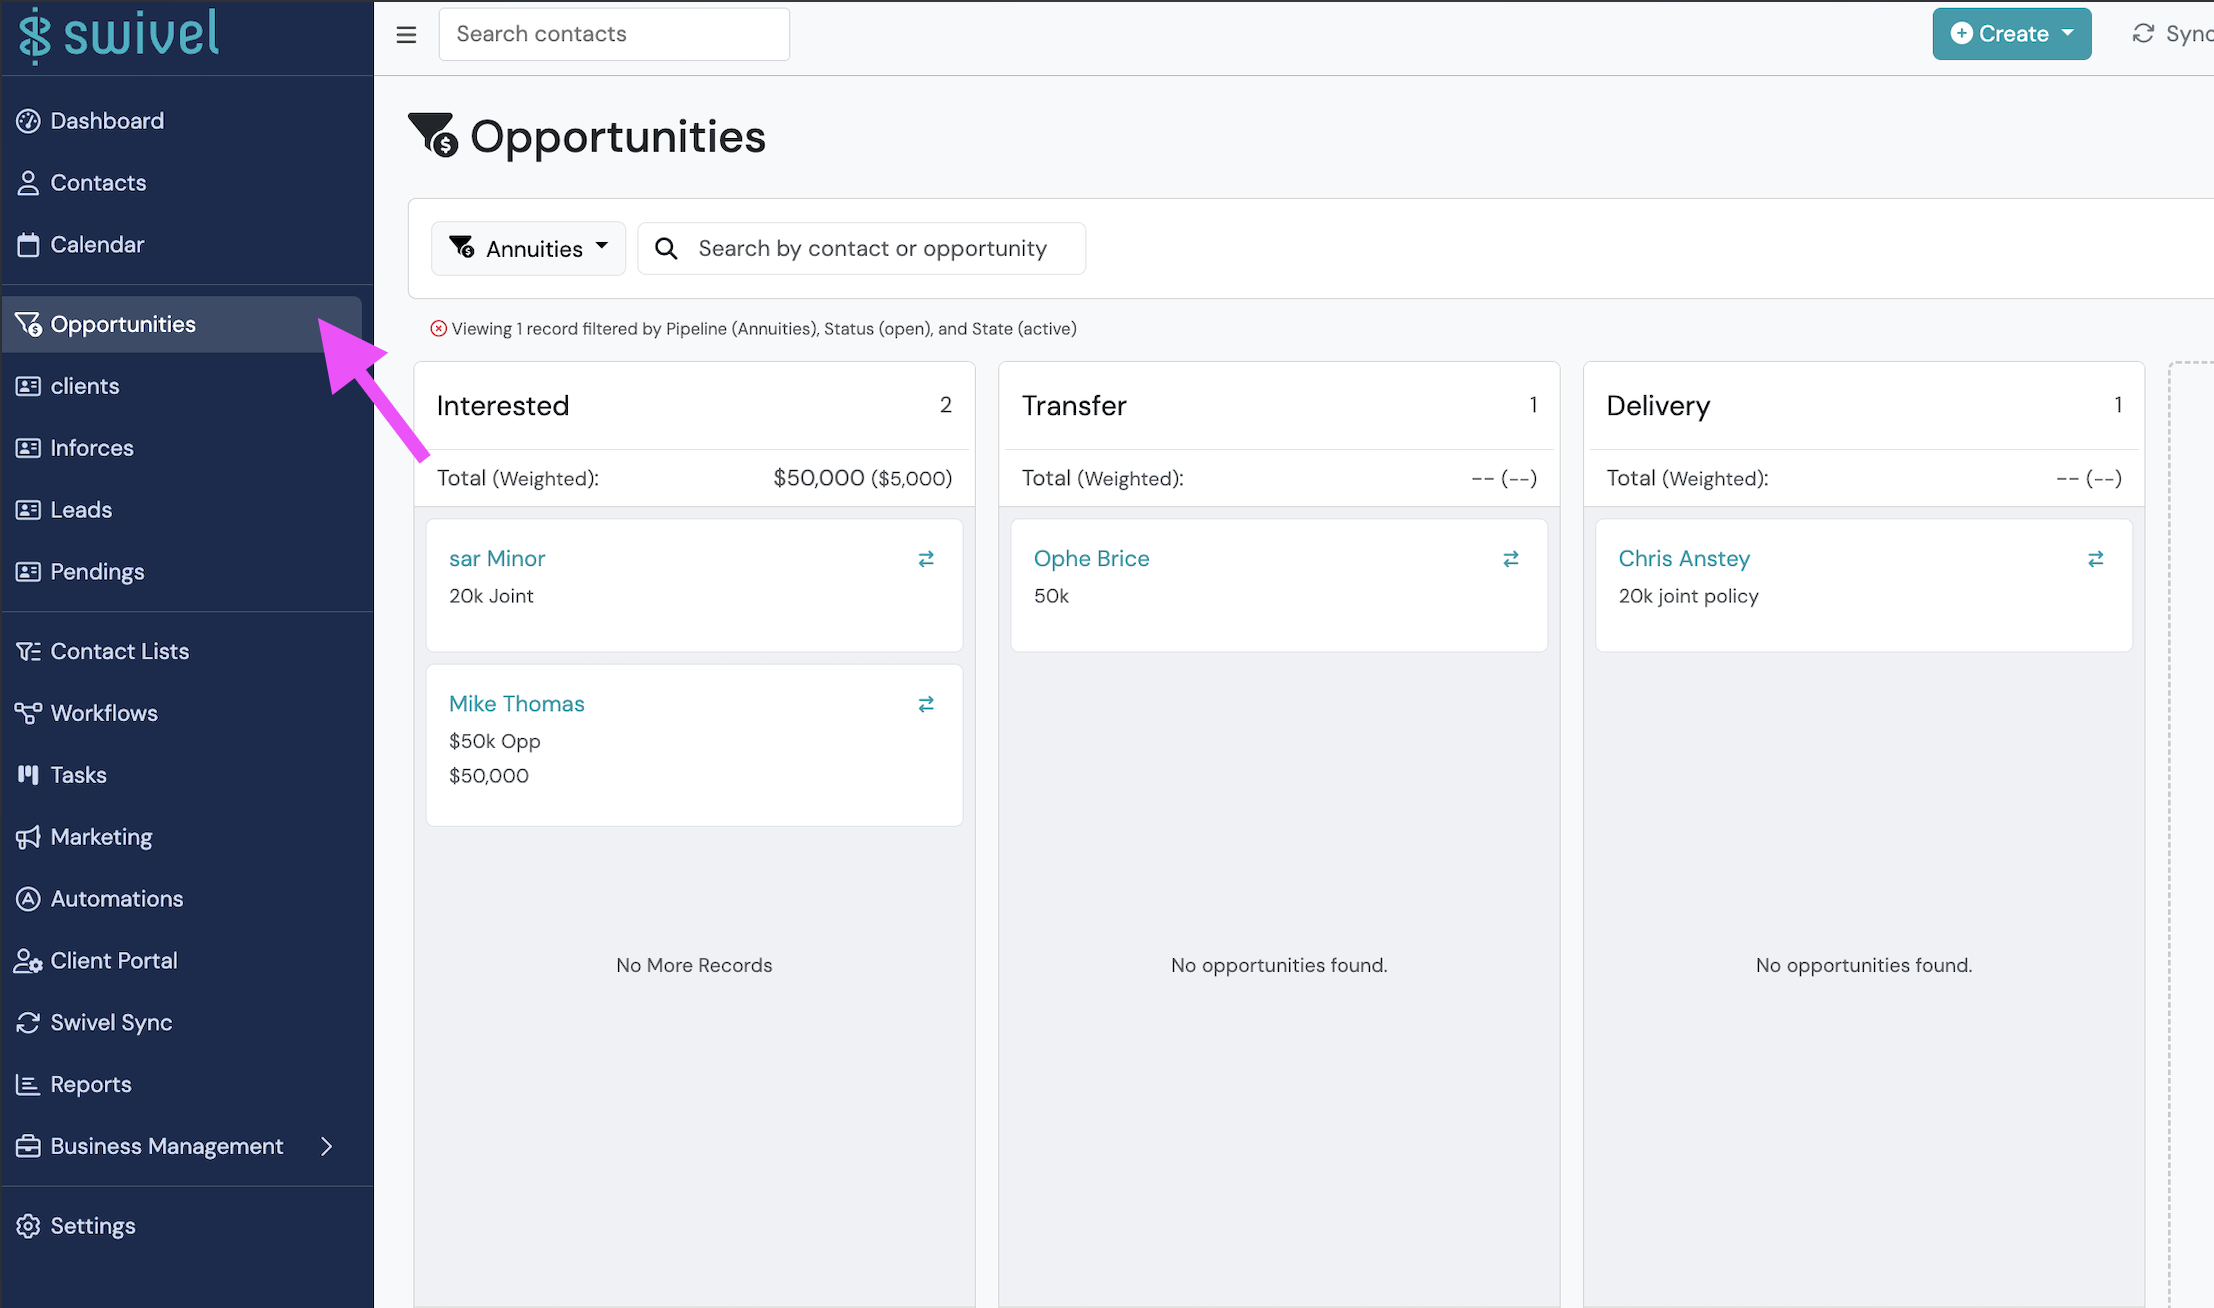Click the transfer arrows on Ophe Brice card
The width and height of the screenshot is (2214, 1308).
pyautogui.click(x=1511, y=559)
